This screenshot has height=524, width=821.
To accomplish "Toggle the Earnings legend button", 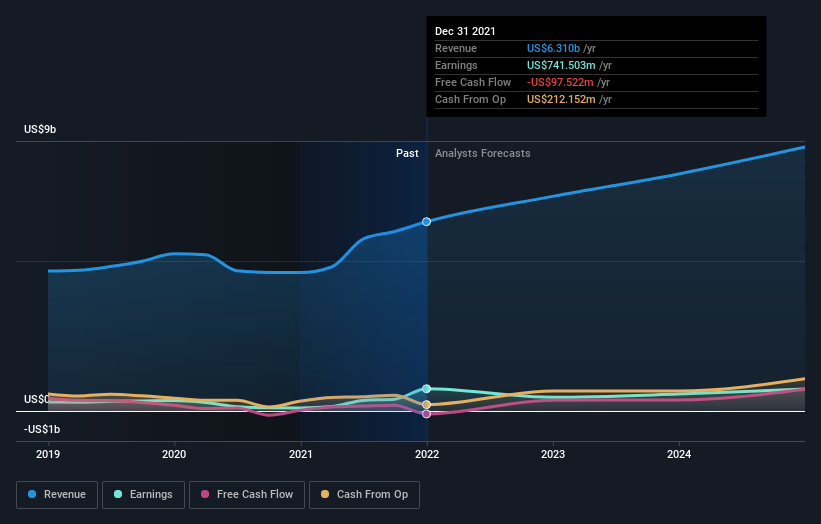I will pyautogui.click(x=143, y=495).
